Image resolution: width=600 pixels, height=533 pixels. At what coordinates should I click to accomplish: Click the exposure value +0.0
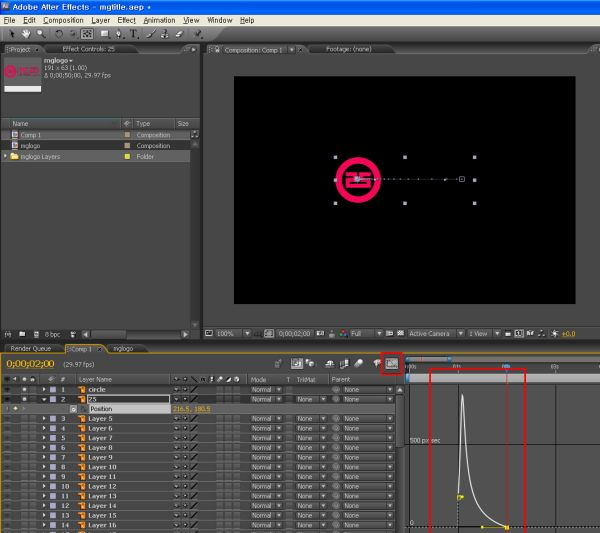pyautogui.click(x=568, y=334)
